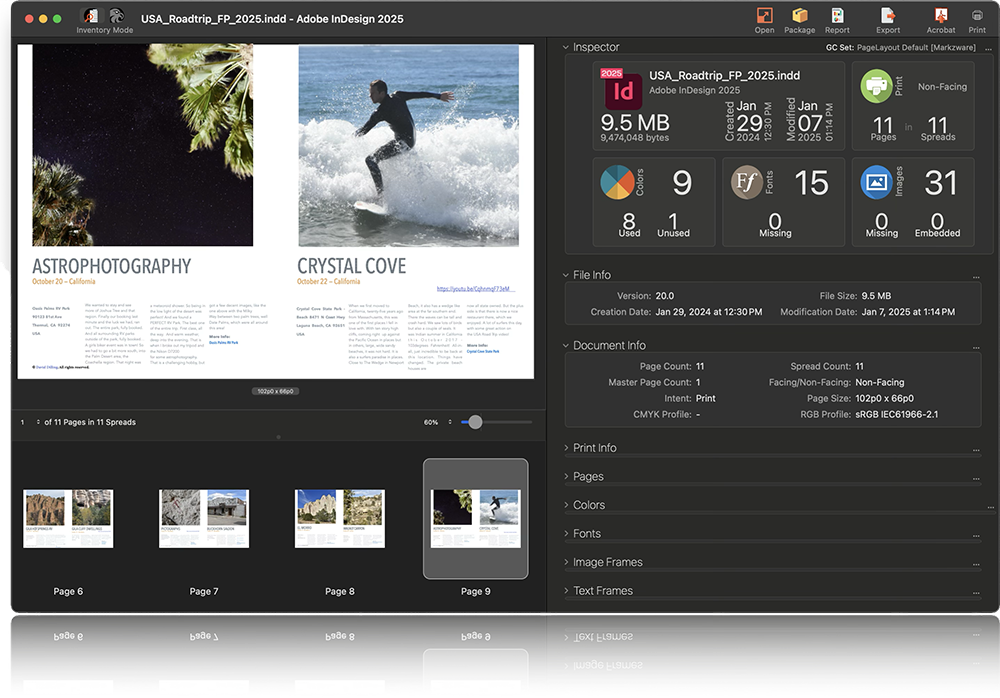Open the youtu.be link in preview
The height and width of the screenshot is (698, 1000).
pos(473,289)
